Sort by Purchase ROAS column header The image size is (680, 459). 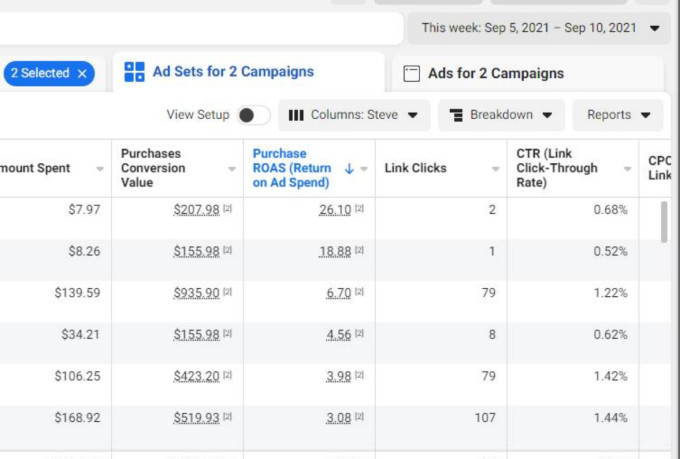292,168
